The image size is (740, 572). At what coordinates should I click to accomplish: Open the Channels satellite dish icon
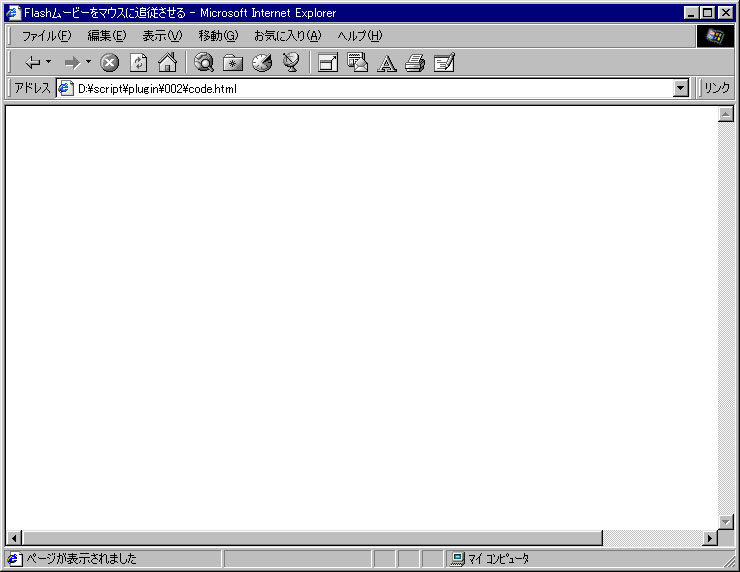(x=291, y=62)
